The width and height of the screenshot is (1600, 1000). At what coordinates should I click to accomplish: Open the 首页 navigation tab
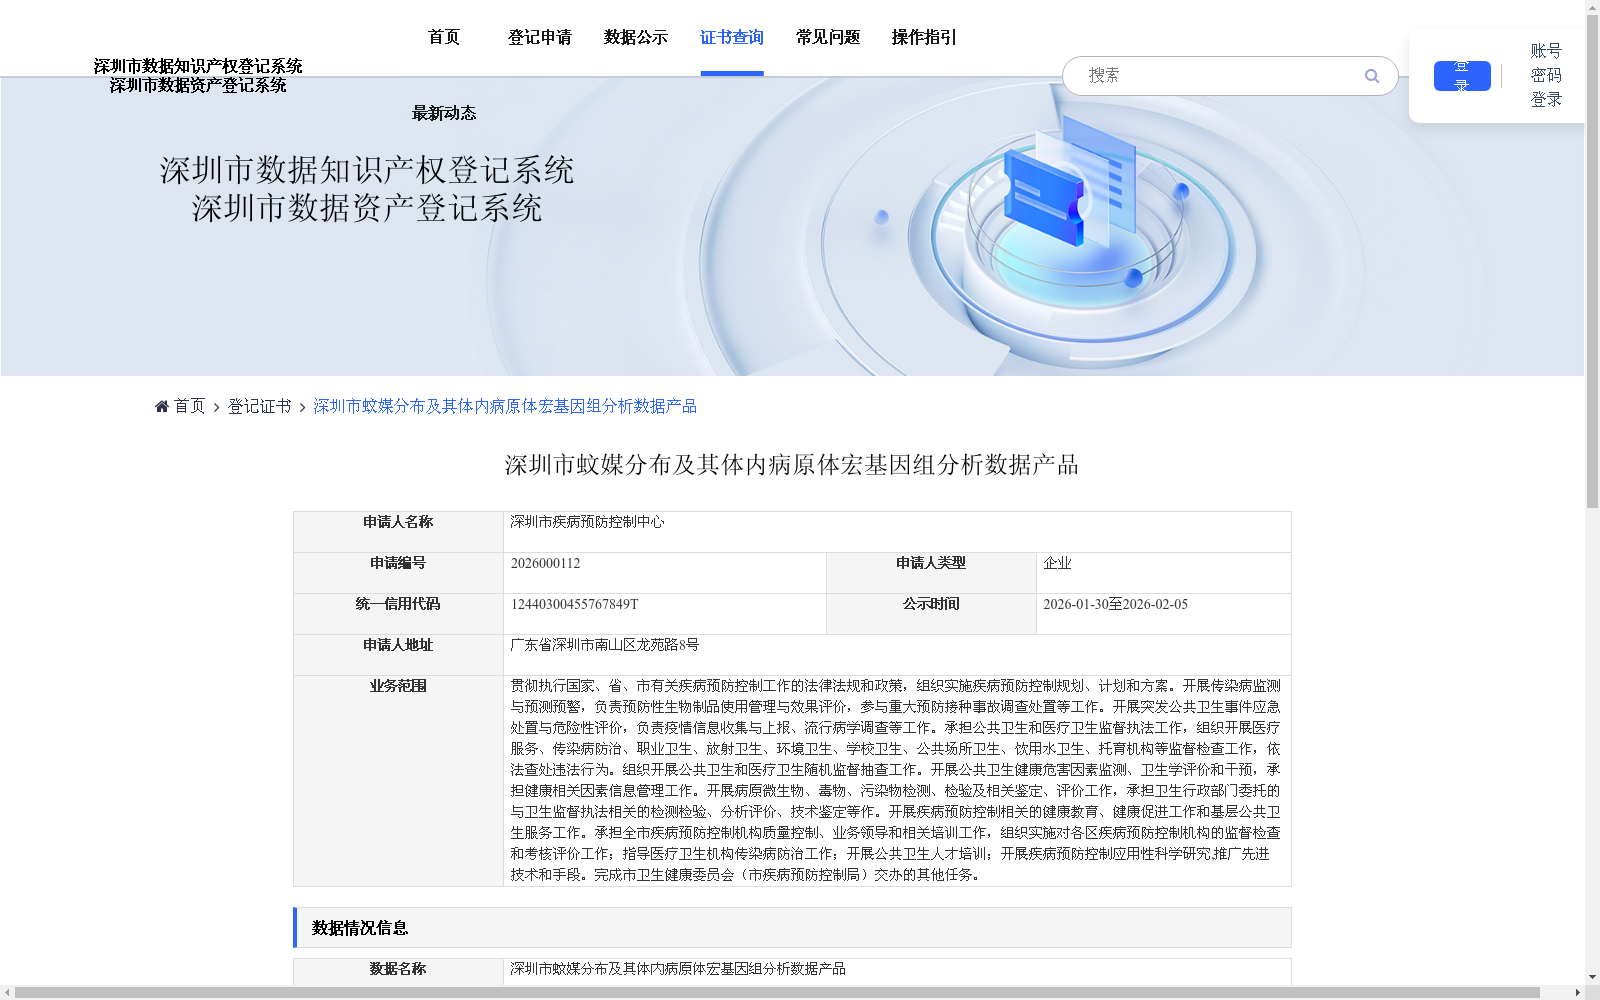click(x=444, y=37)
